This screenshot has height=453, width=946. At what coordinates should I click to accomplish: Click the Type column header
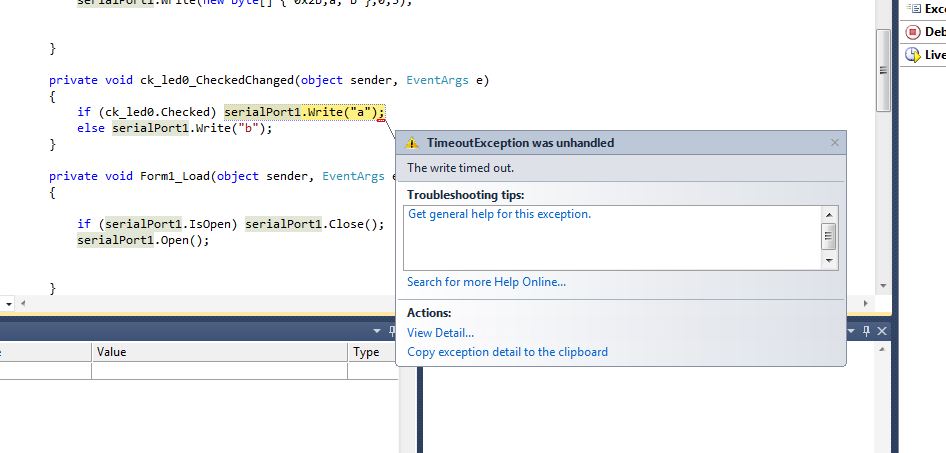coord(373,352)
